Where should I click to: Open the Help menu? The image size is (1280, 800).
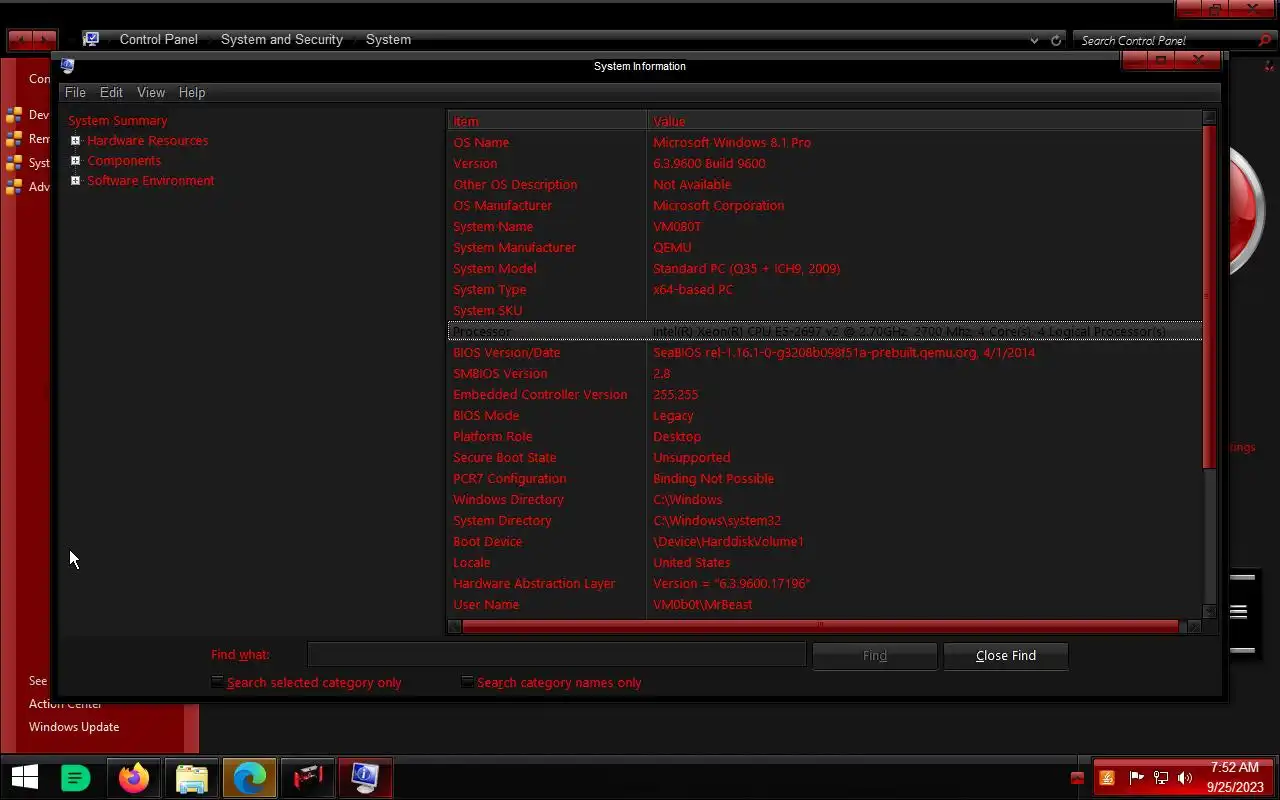point(192,92)
